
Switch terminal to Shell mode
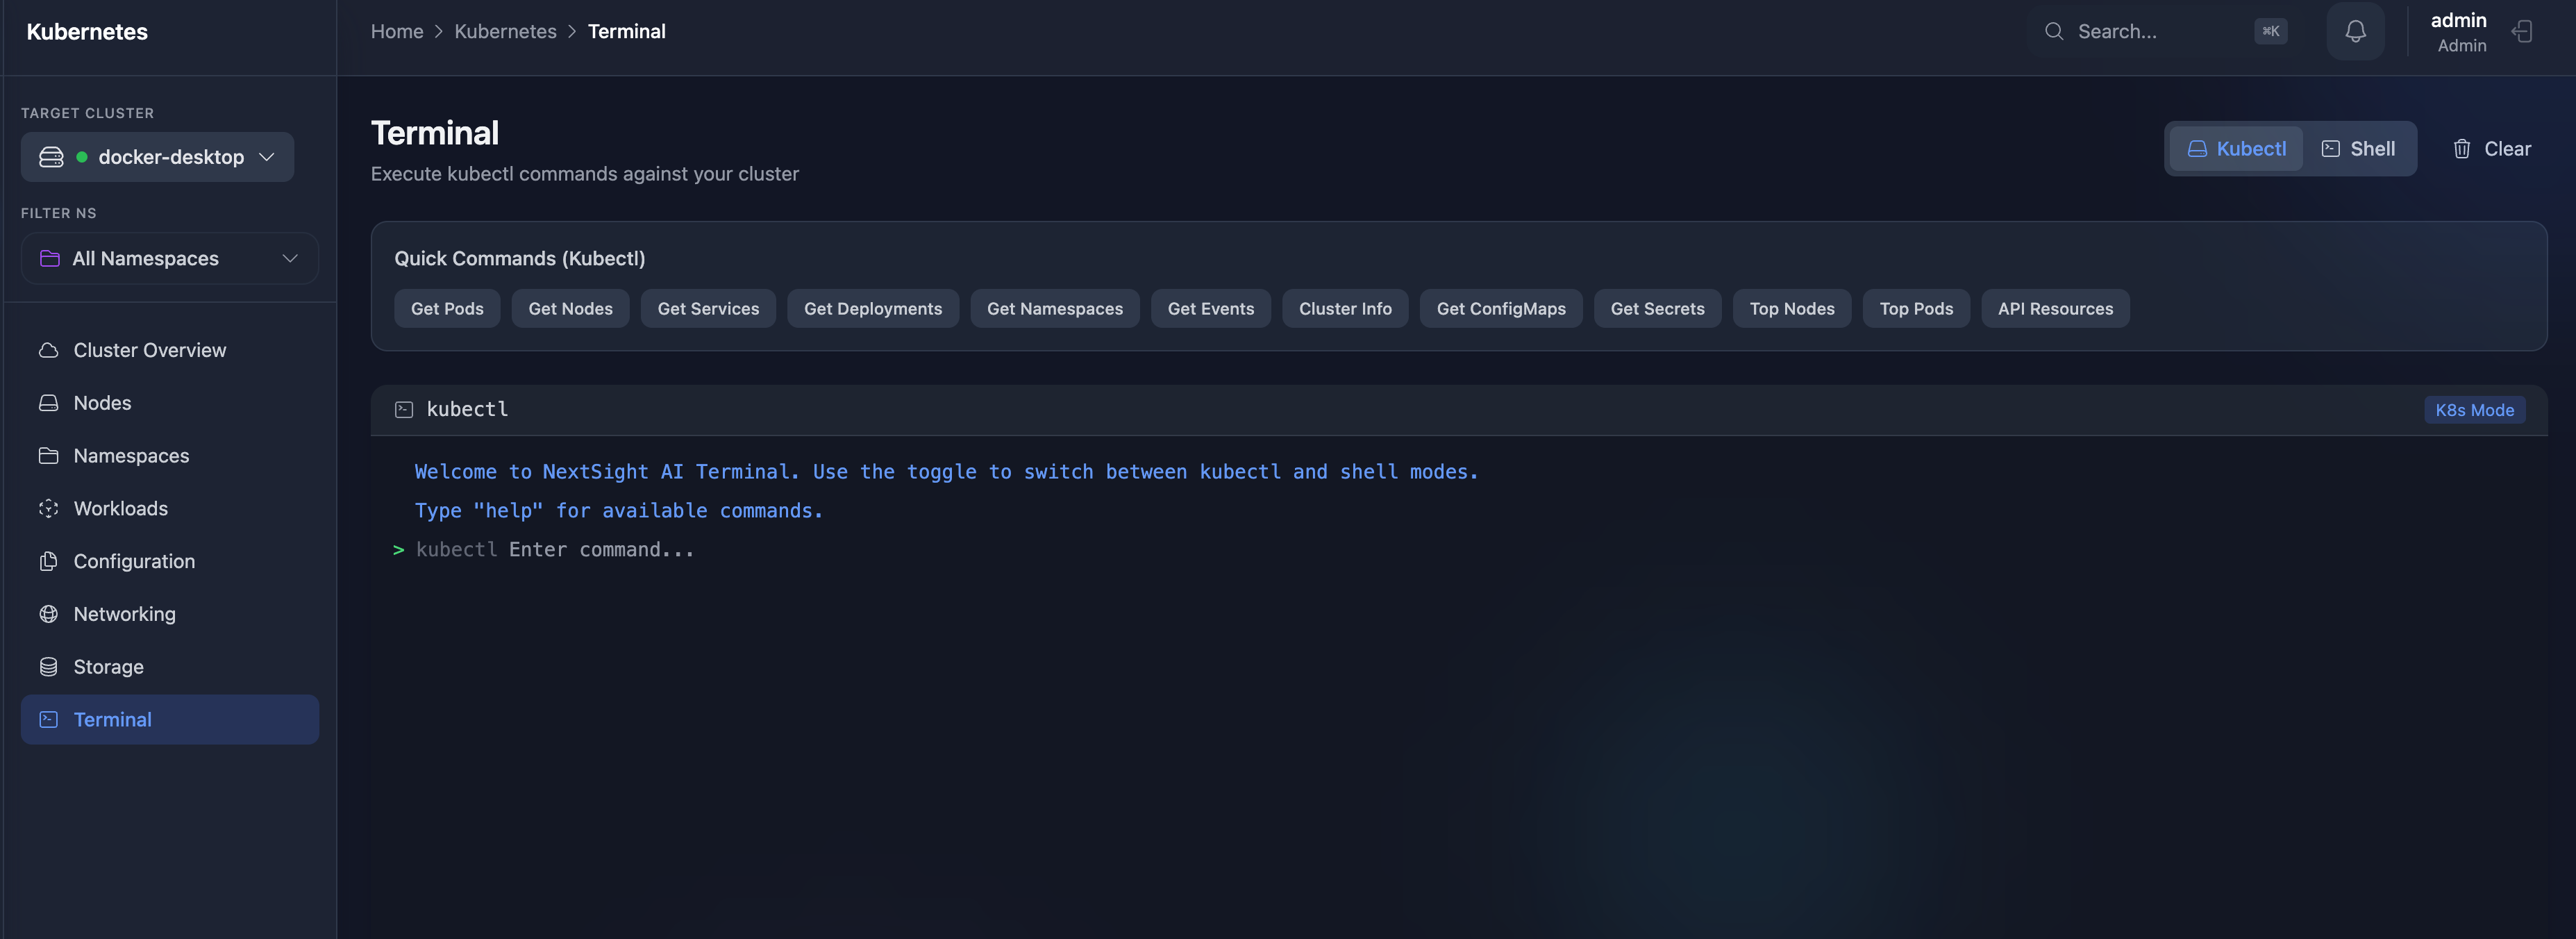(x=2357, y=149)
